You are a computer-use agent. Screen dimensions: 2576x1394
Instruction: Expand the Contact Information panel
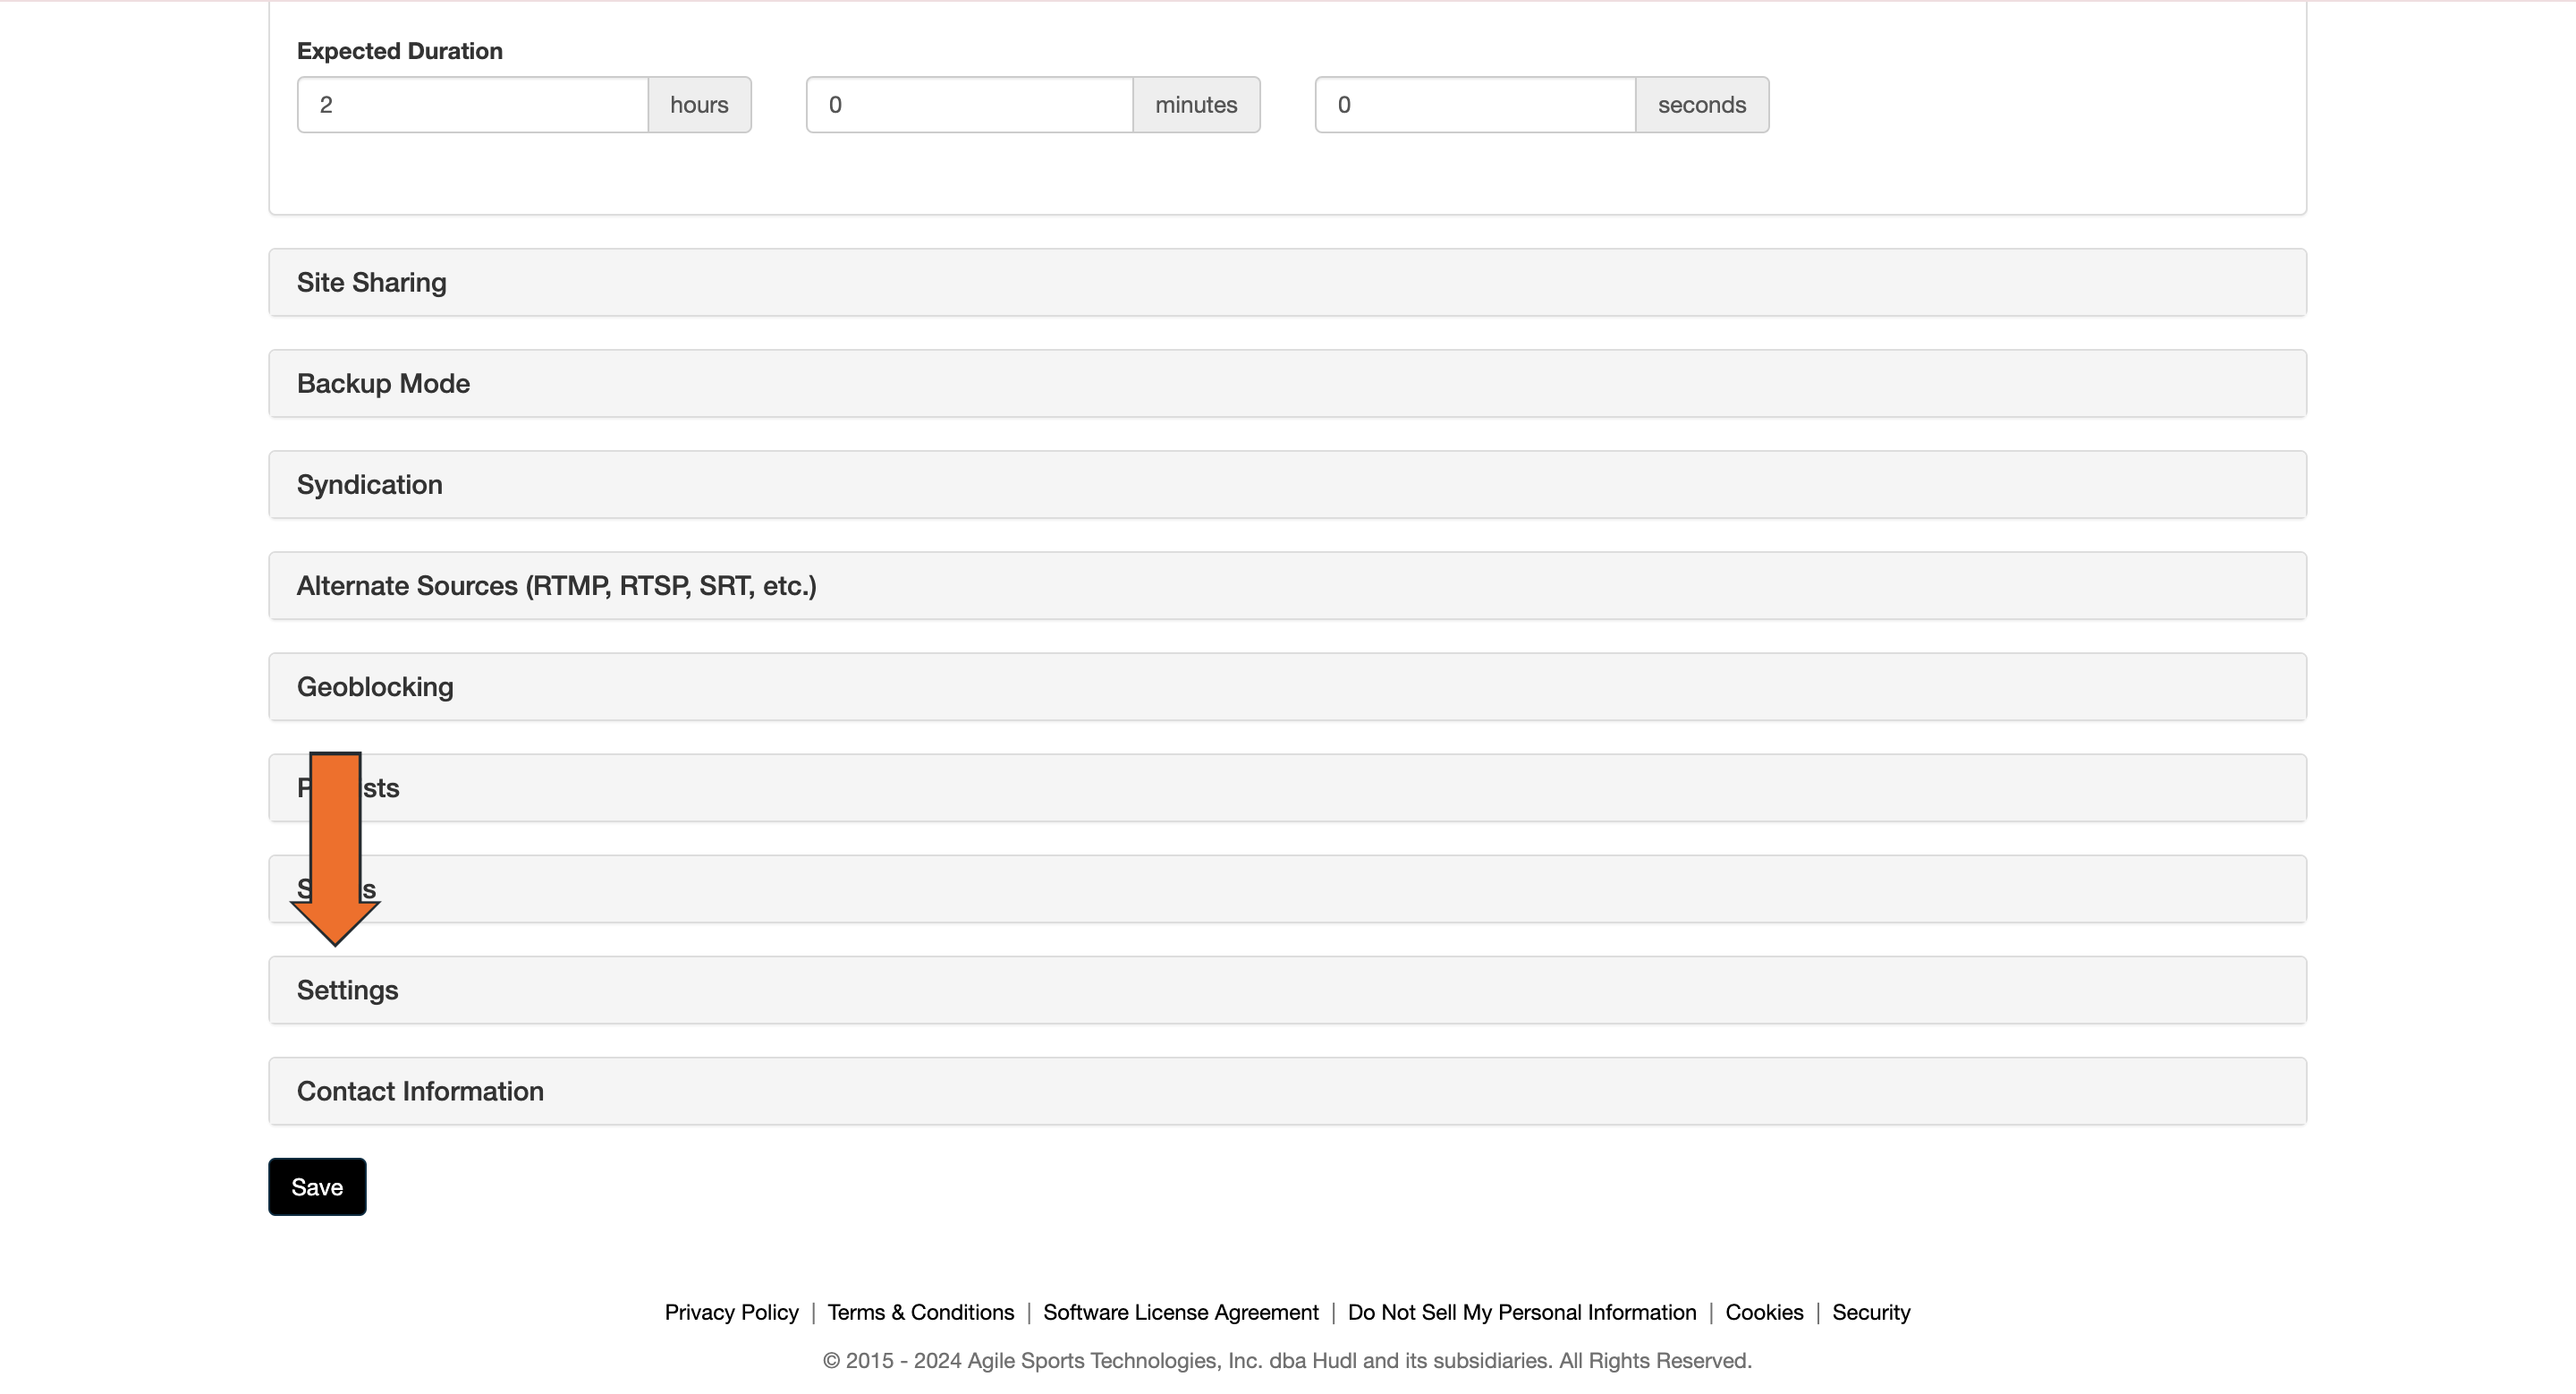(1287, 1090)
